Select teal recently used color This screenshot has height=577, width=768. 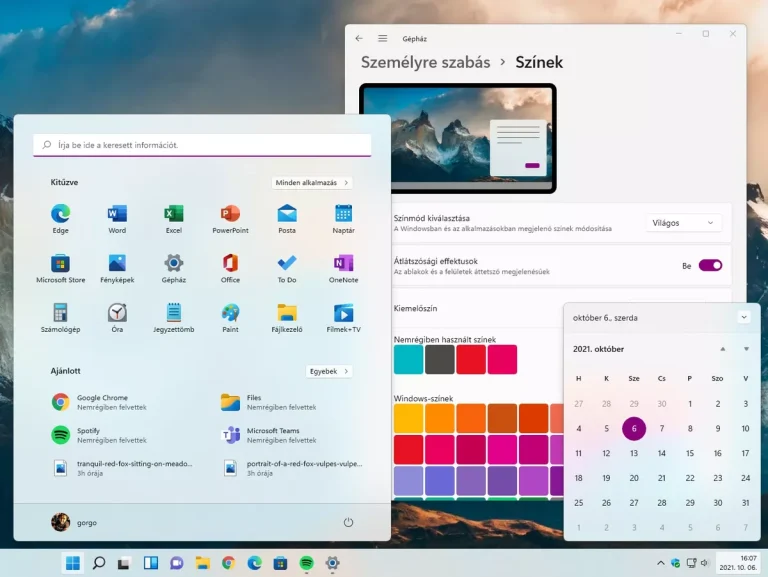point(408,360)
